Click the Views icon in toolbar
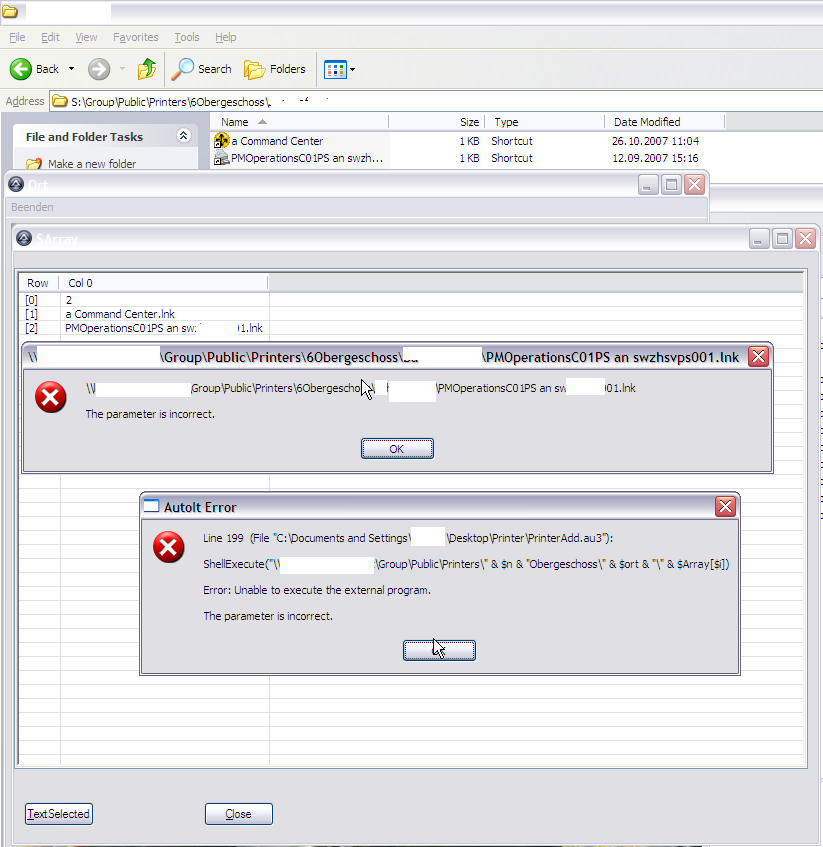The width and height of the screenshot is (823, 847). coord(334,69)
